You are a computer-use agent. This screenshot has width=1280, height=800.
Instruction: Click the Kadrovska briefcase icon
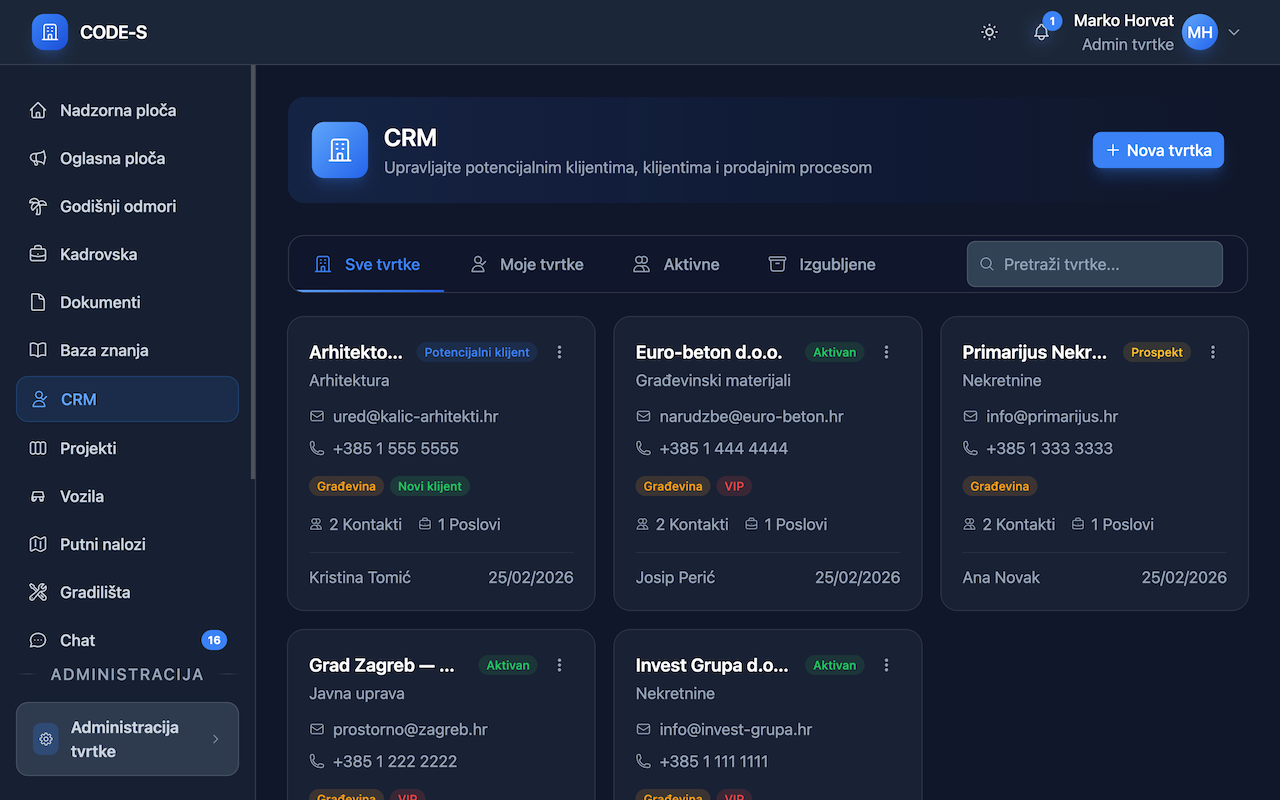pos(37,254)
